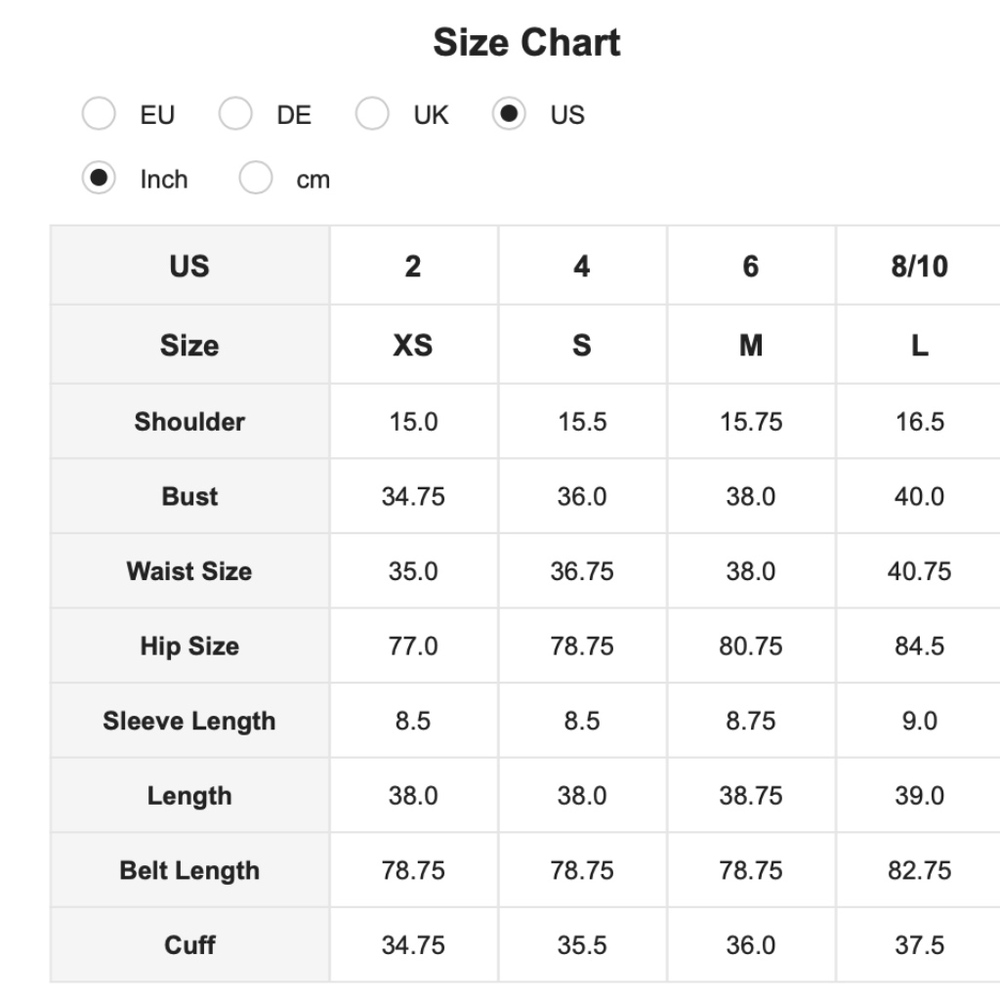Select the US sizing radio button
The height and width of the screenshot is (1000, 1000).
(509, 114)
